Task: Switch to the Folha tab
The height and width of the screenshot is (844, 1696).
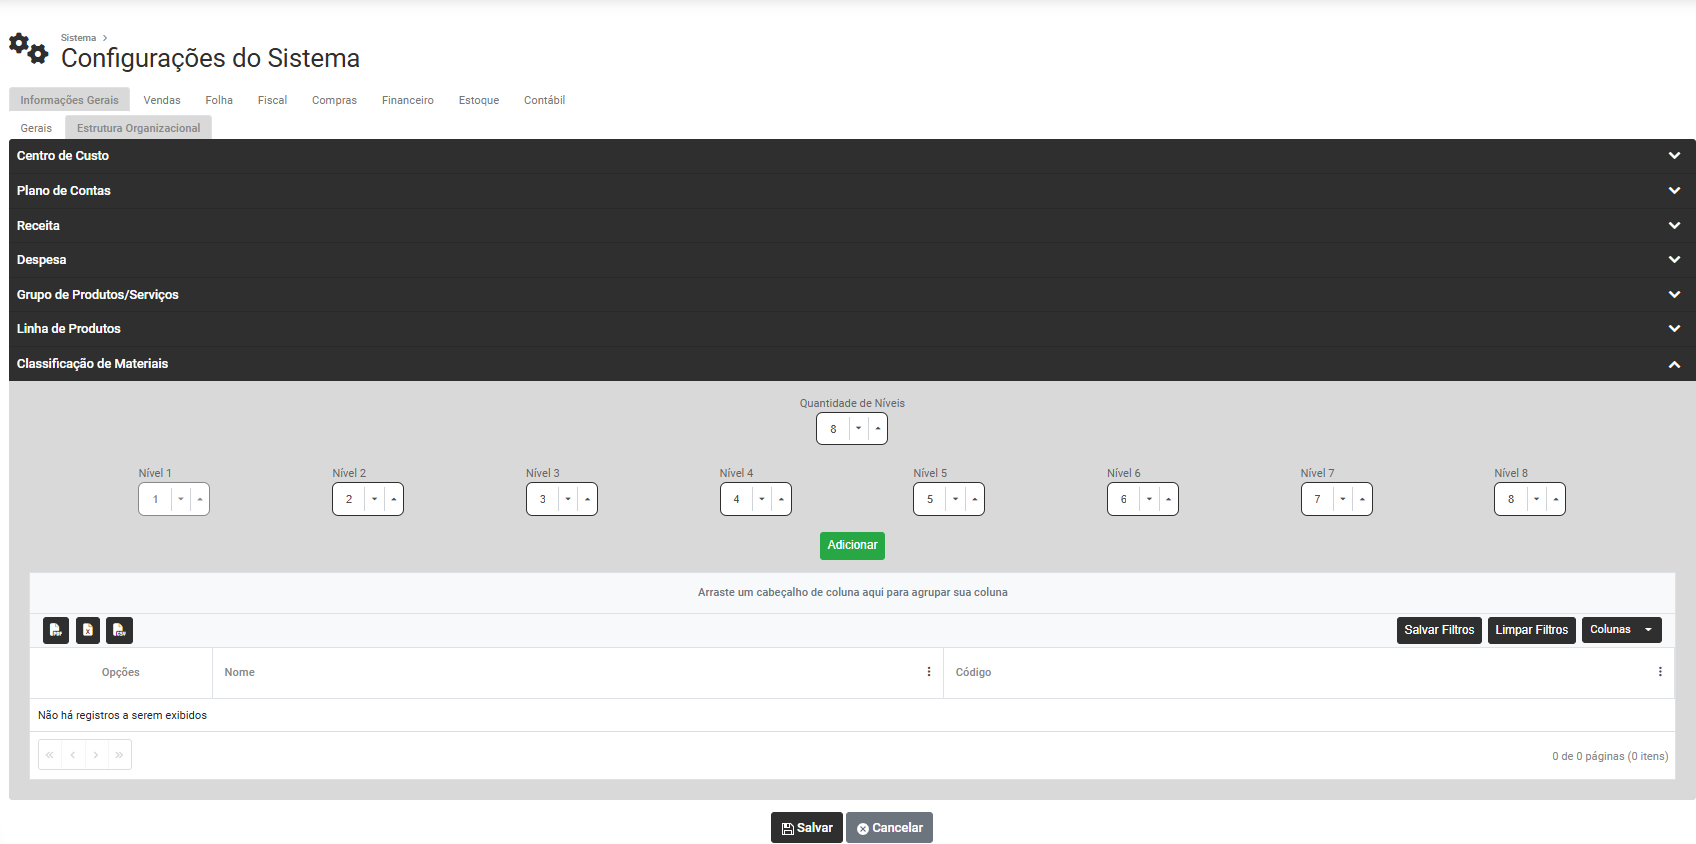Action: coord(219,100)
